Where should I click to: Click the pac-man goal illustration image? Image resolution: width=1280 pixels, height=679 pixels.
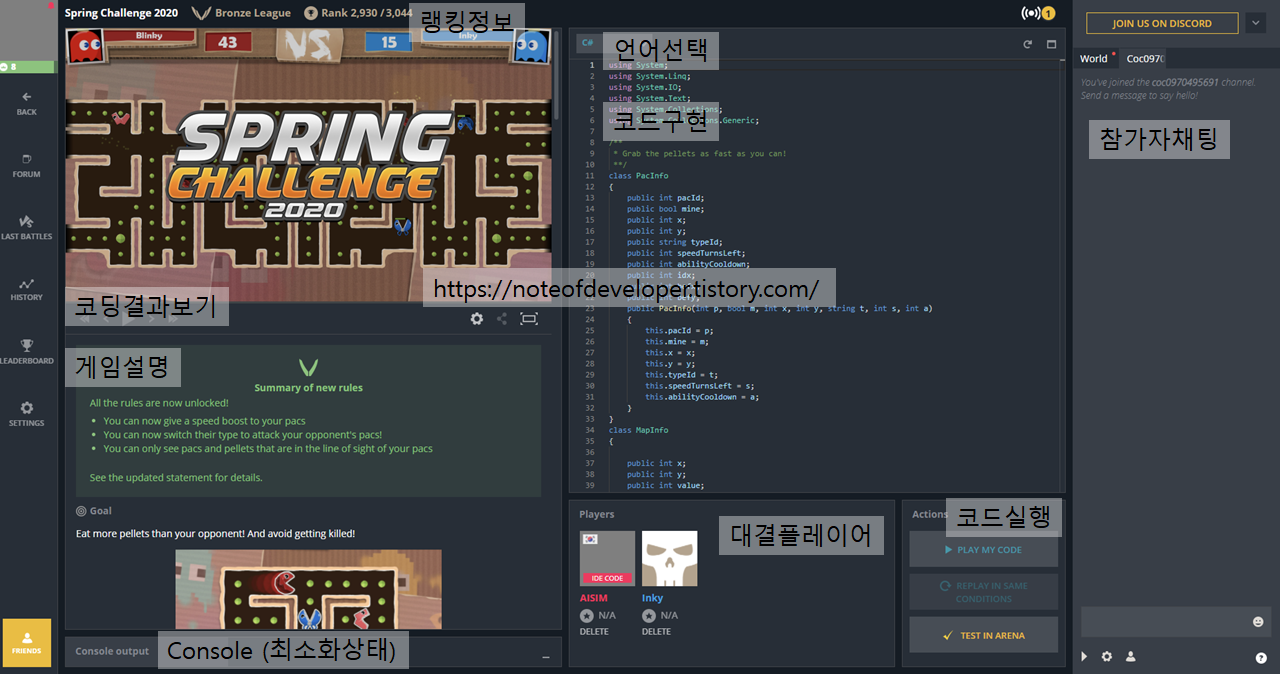pos(308,589)
